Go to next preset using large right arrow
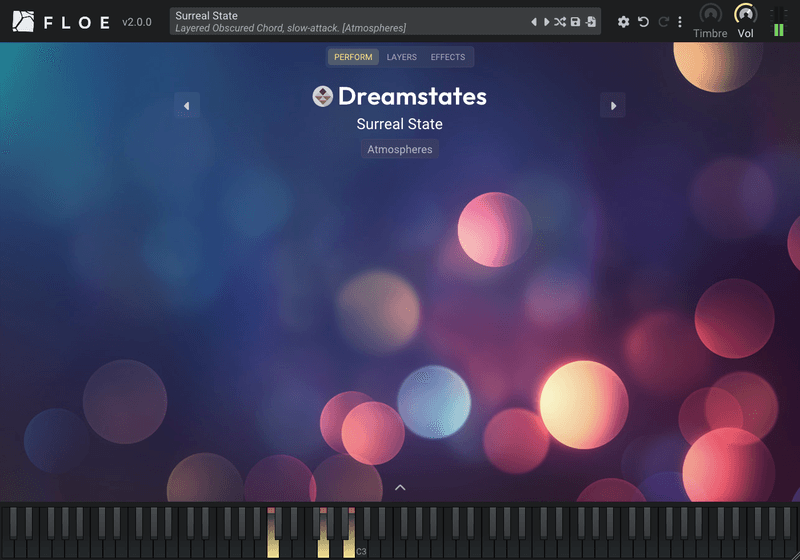800x560 pixels. click(x=613, y=106)
